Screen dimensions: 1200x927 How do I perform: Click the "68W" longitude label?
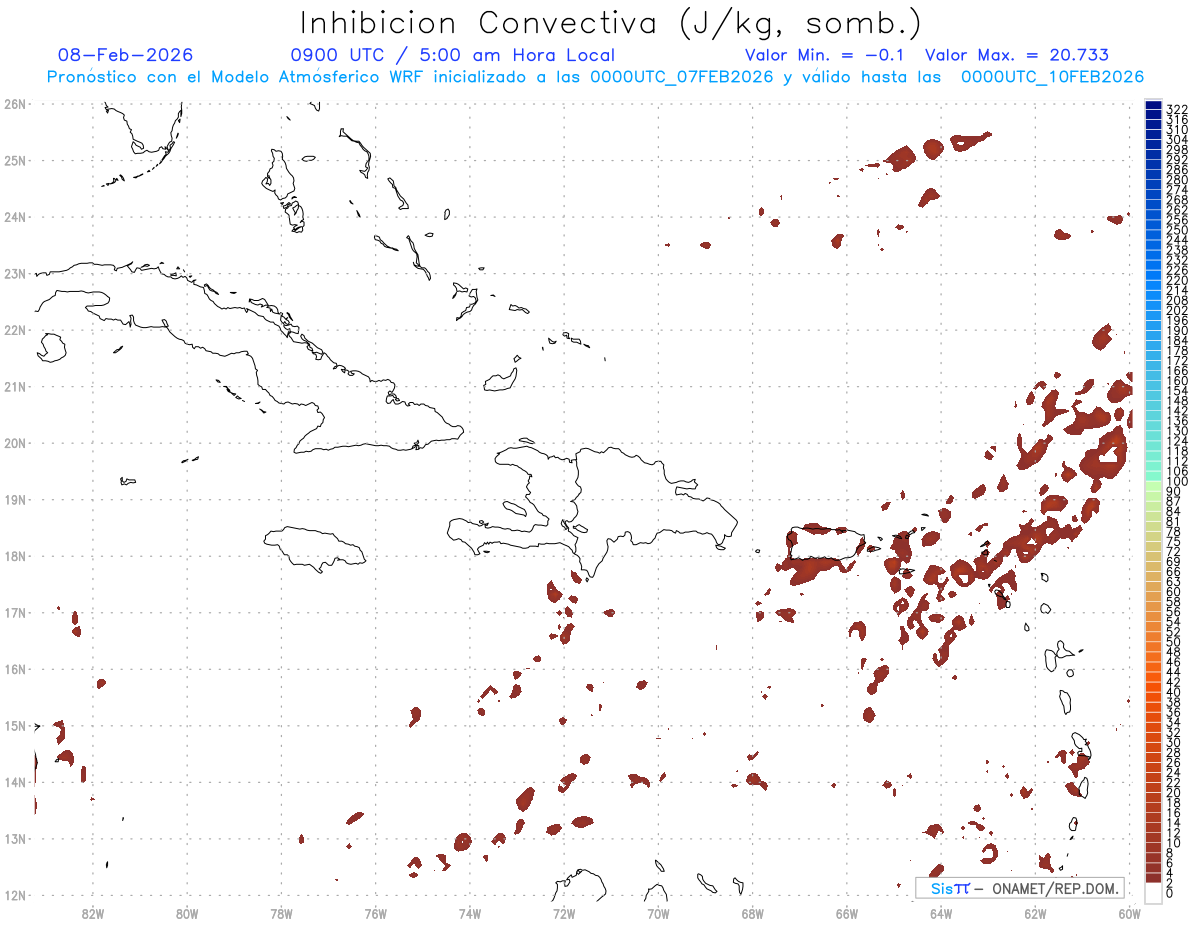tap(752, 913)
